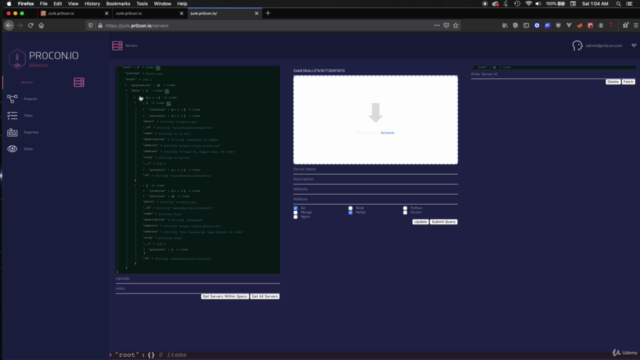The image size is (640, 360).
Task: Open the gift What's New icon
Action: click(625, 25)
